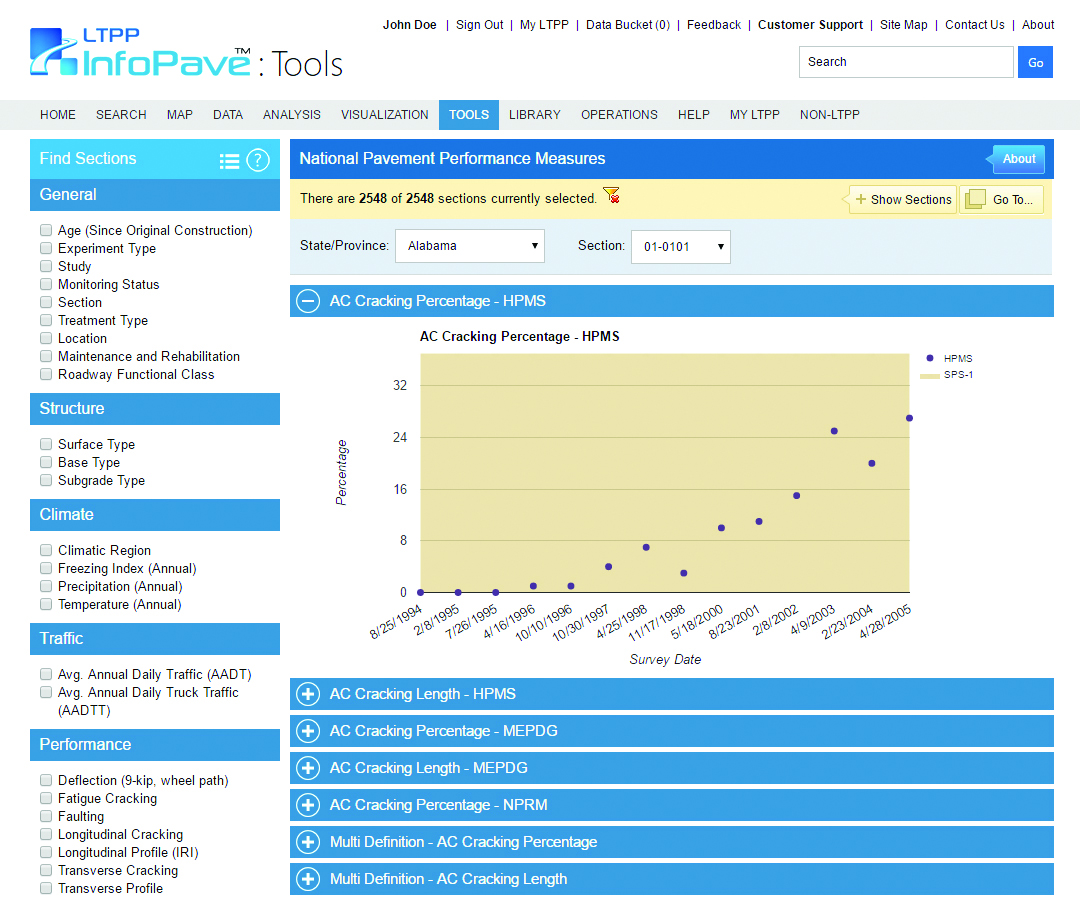This screenshot has width=1080, height=900.
Task: Open the Data Bucket (0) link
Action: point(628,25)
